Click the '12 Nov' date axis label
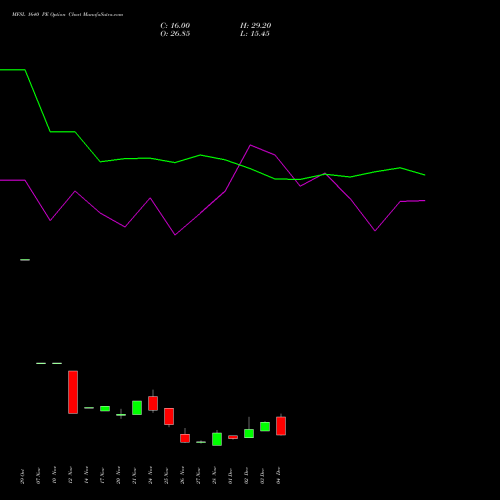The height and width of the screenshot is (500, 500). point(70,476)
